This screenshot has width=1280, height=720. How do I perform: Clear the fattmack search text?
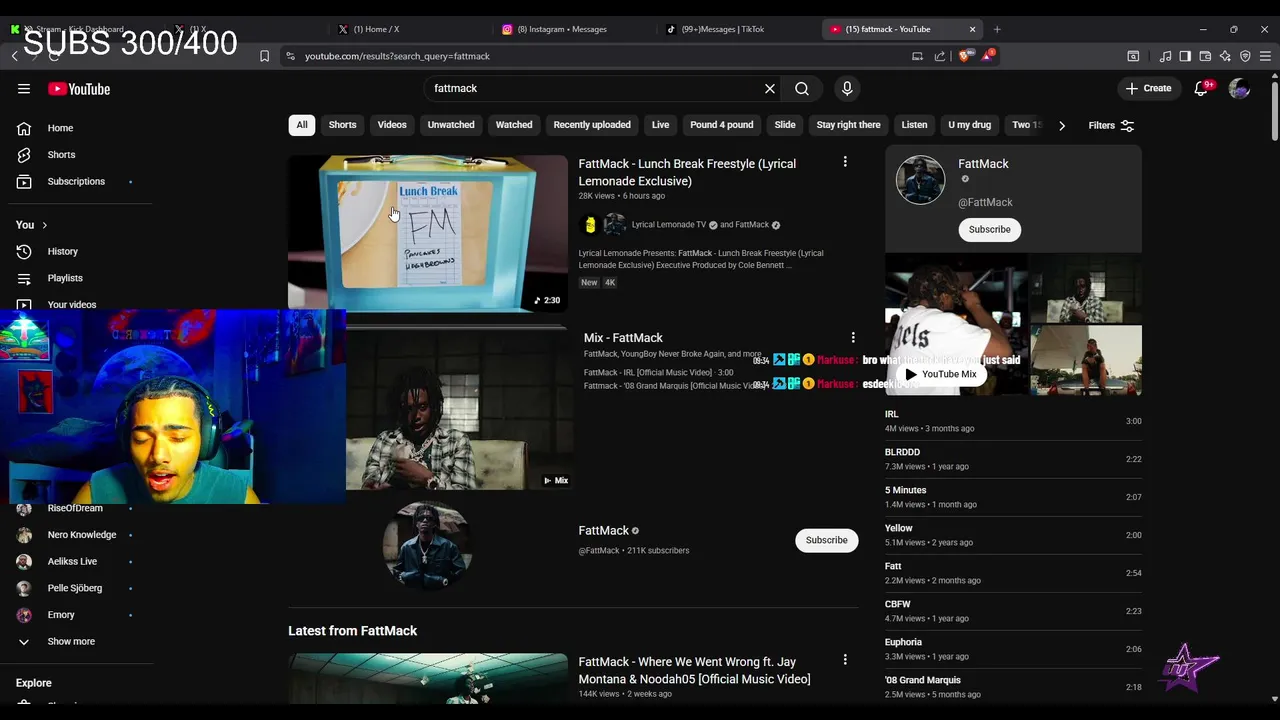click(x=770, y=89)
